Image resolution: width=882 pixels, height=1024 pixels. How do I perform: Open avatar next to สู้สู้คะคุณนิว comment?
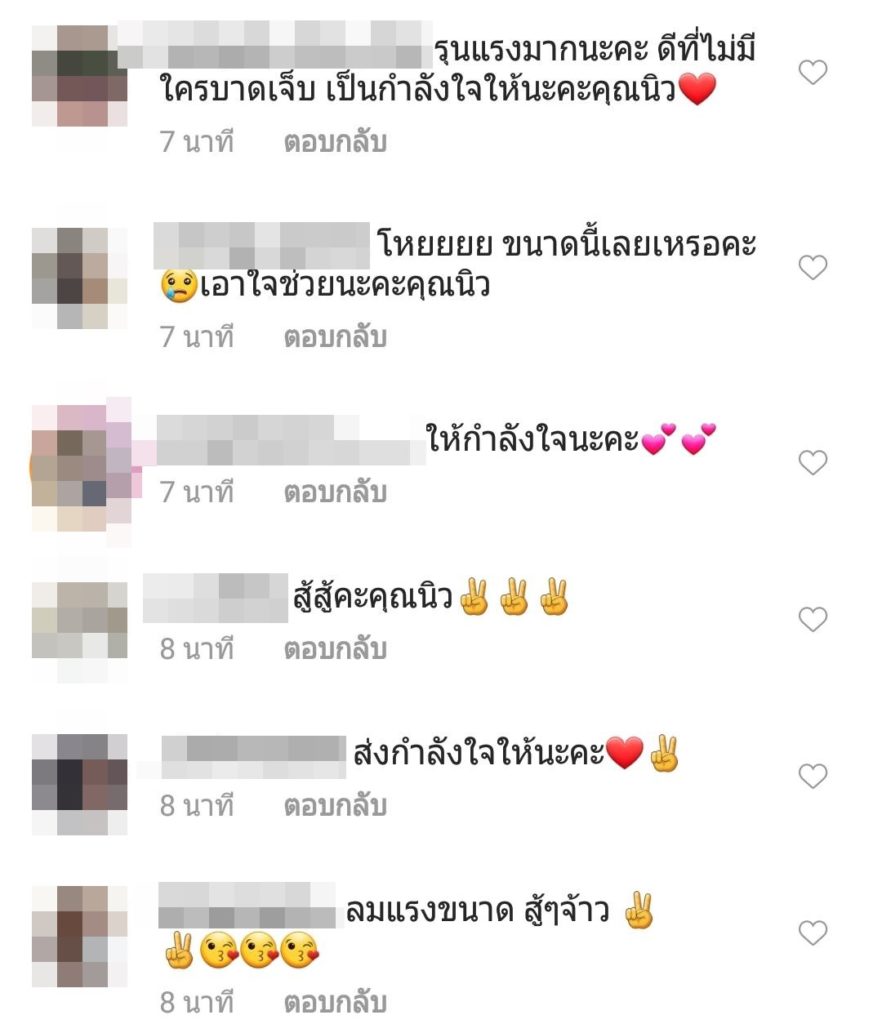point(80,627)
